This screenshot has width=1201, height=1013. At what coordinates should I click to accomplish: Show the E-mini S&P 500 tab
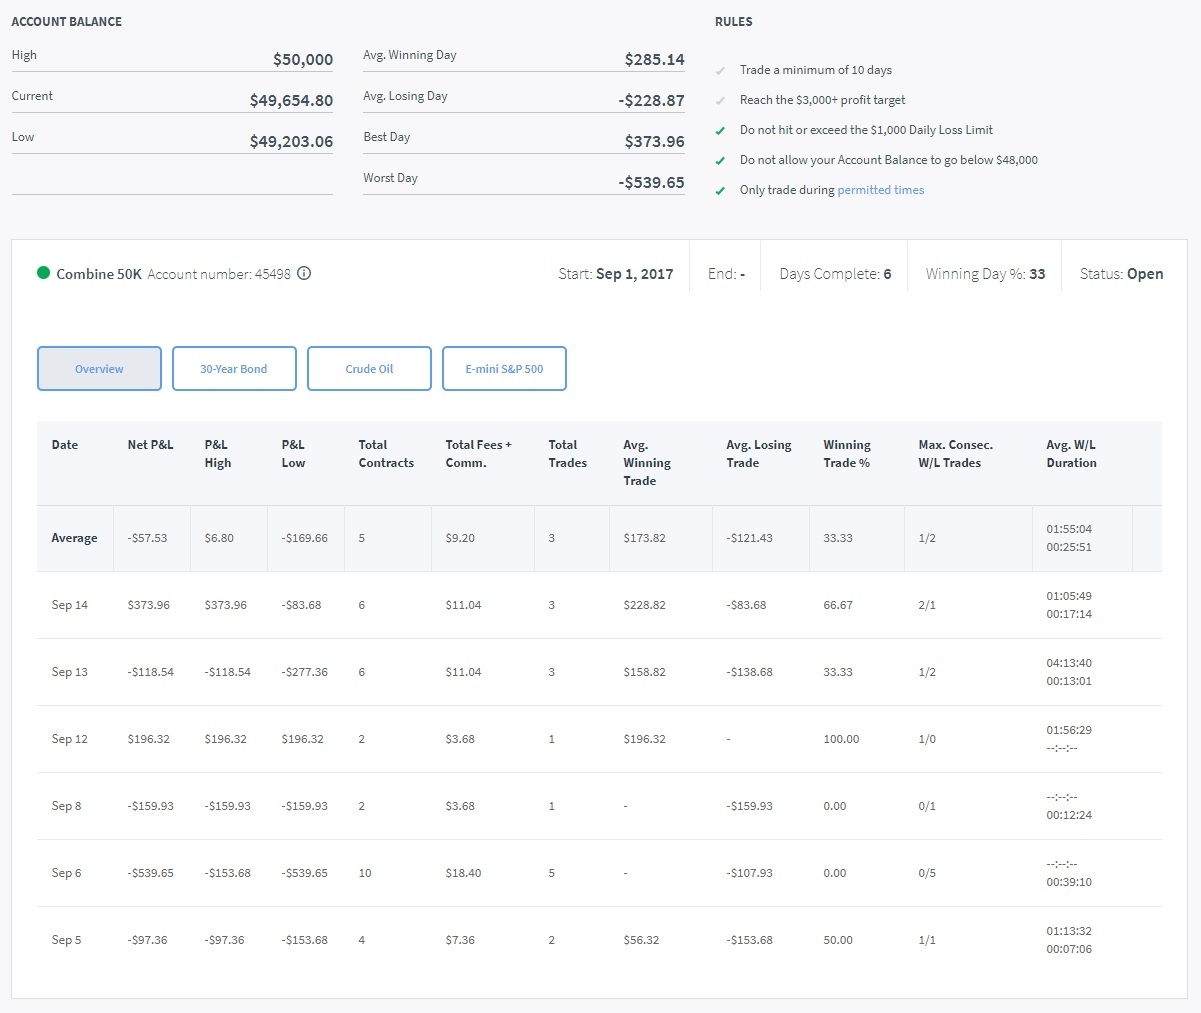point(504,368)
